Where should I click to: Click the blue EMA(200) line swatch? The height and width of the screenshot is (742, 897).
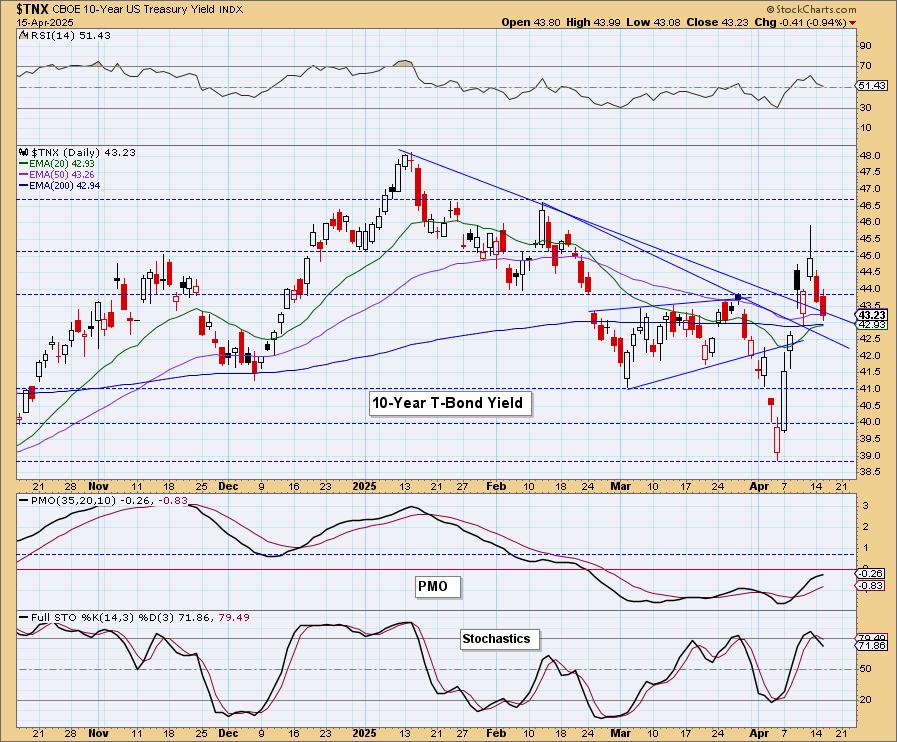(23, 185)
